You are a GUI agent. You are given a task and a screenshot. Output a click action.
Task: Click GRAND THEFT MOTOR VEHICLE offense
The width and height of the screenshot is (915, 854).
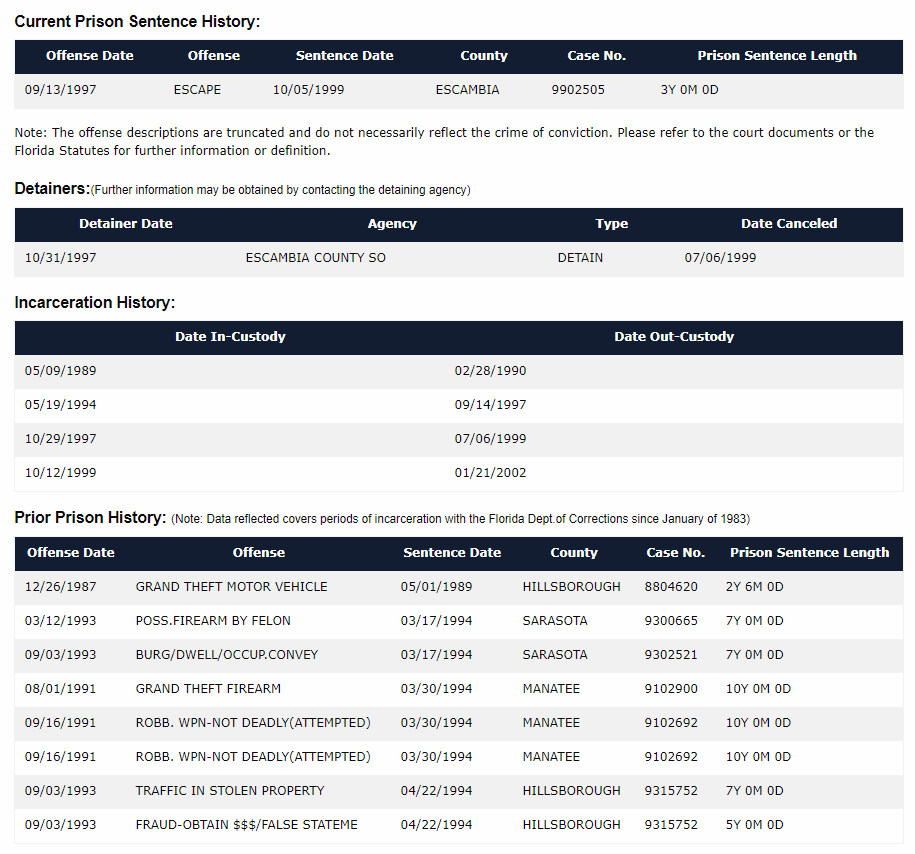click(232, 587)
